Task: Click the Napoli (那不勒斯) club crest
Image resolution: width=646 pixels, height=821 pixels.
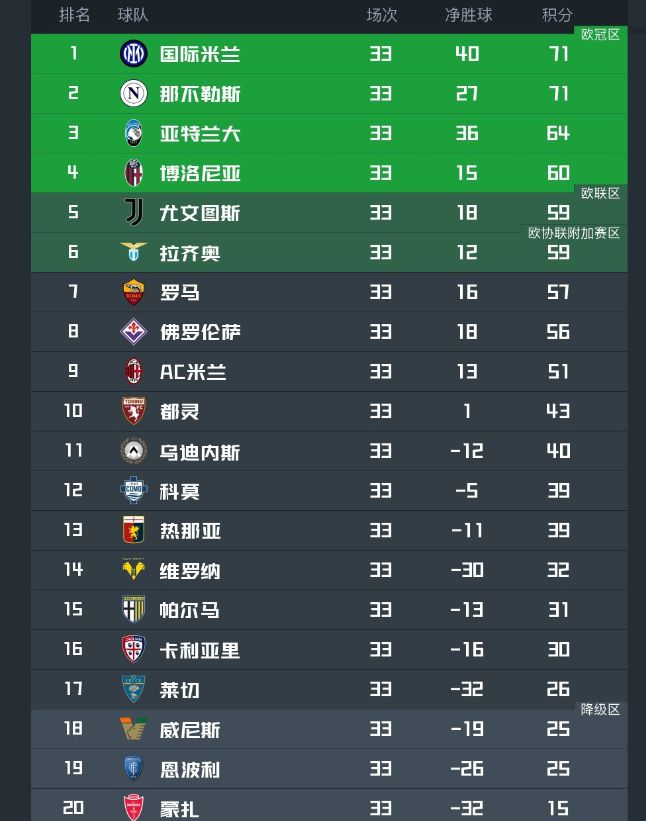Action: 133,94
